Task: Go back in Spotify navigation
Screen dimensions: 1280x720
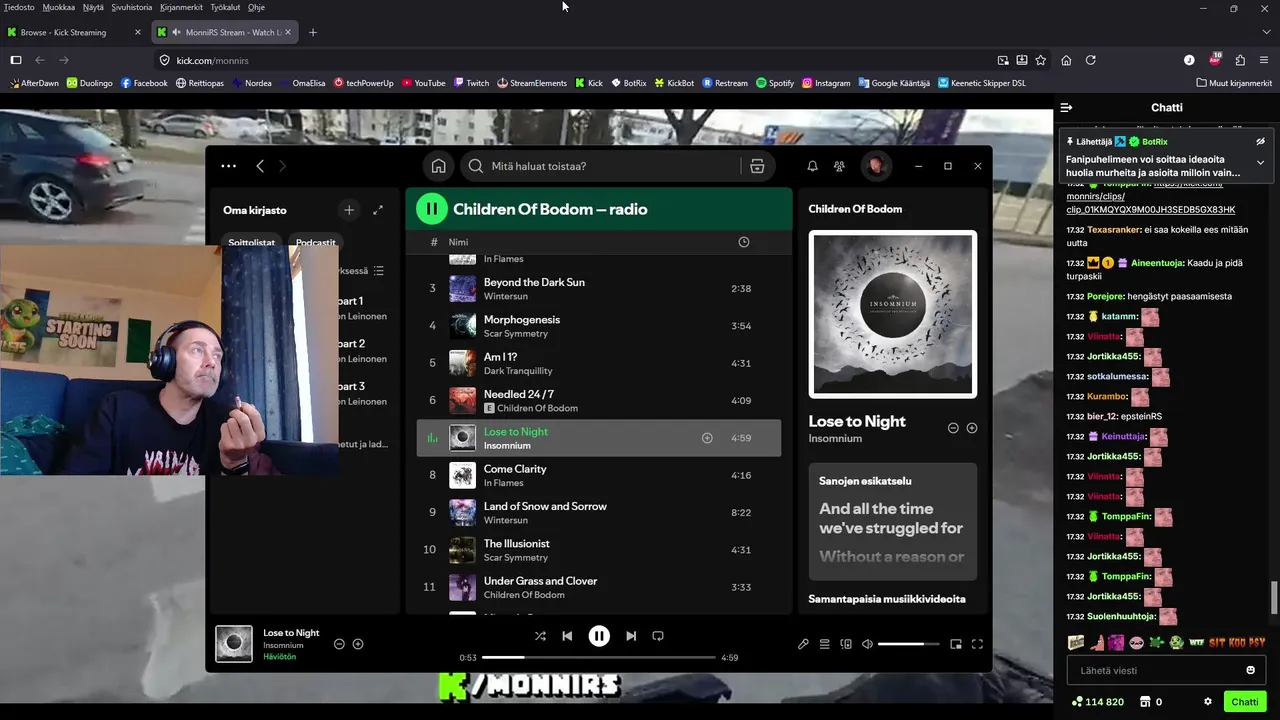Action: pyautogui.click(x=260, y=166)
